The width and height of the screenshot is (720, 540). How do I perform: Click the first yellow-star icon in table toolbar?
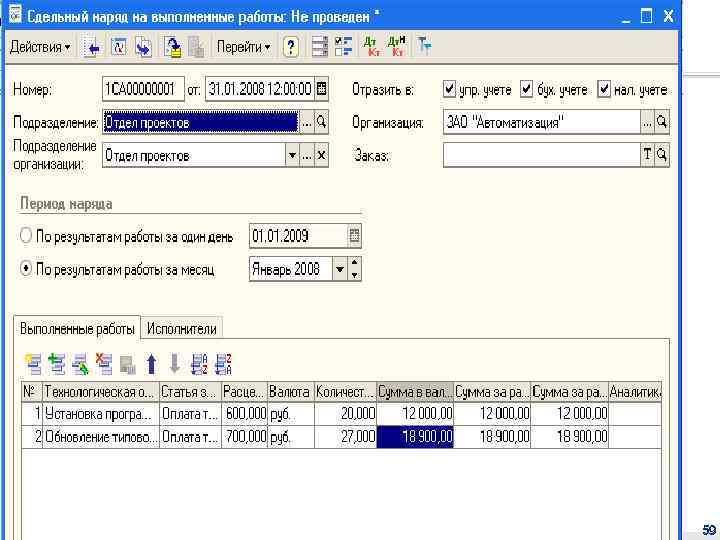[x=33, y=364]
